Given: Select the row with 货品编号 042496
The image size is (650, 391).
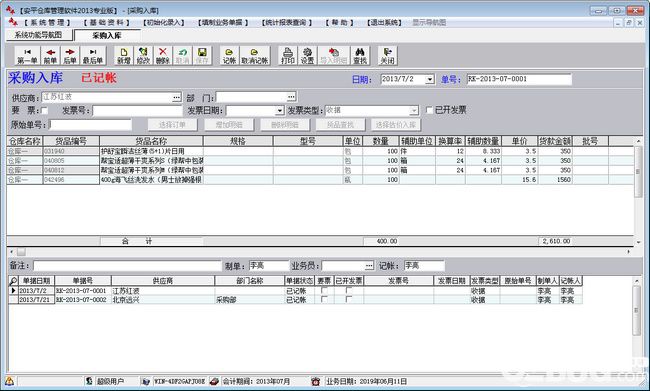Looking at the screenshot, I should 320,180.
